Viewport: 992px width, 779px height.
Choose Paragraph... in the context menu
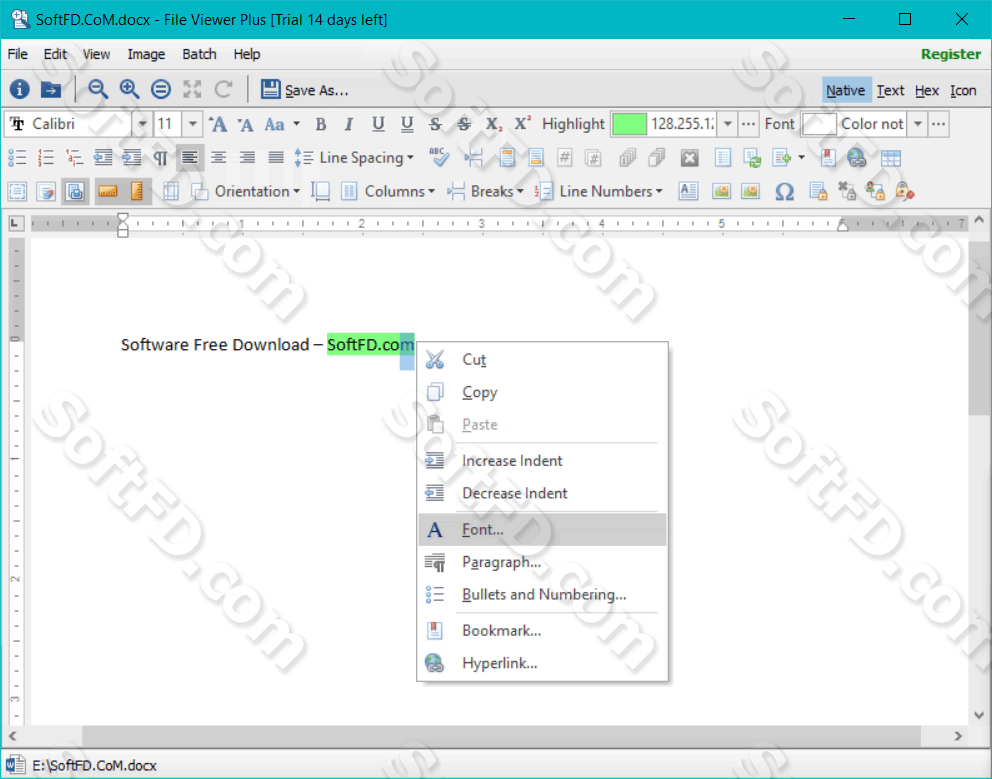[542, 562]
